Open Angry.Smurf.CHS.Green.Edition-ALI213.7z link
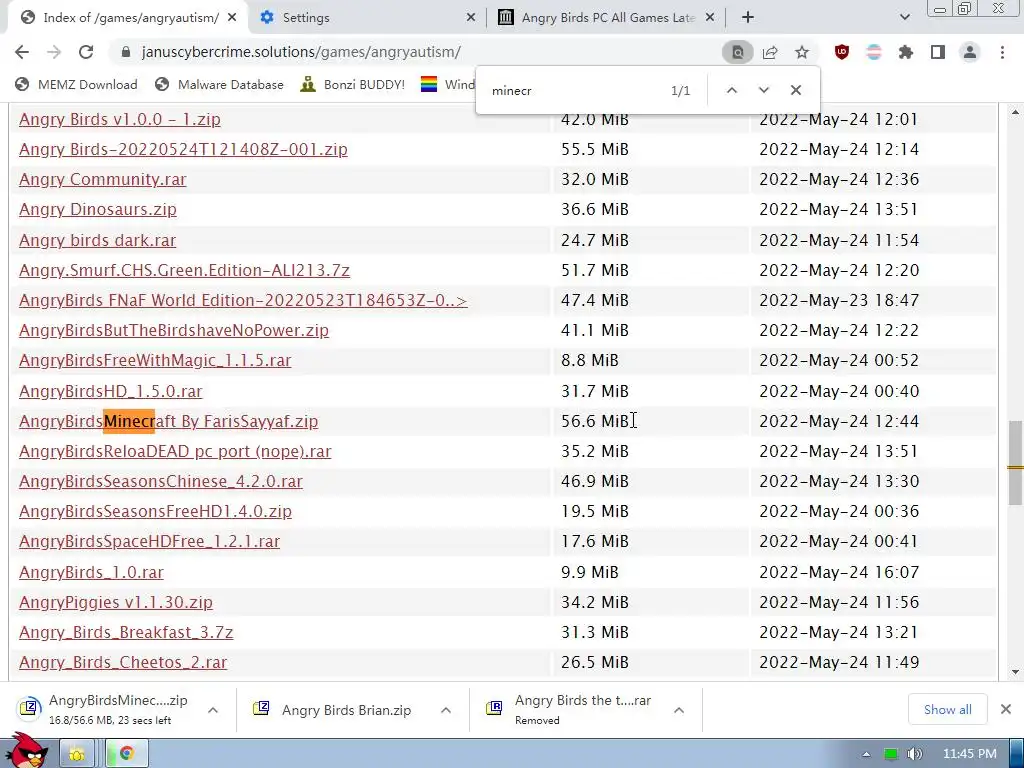The width and height of the screenshot is (1024, 768). coord(184,270)
